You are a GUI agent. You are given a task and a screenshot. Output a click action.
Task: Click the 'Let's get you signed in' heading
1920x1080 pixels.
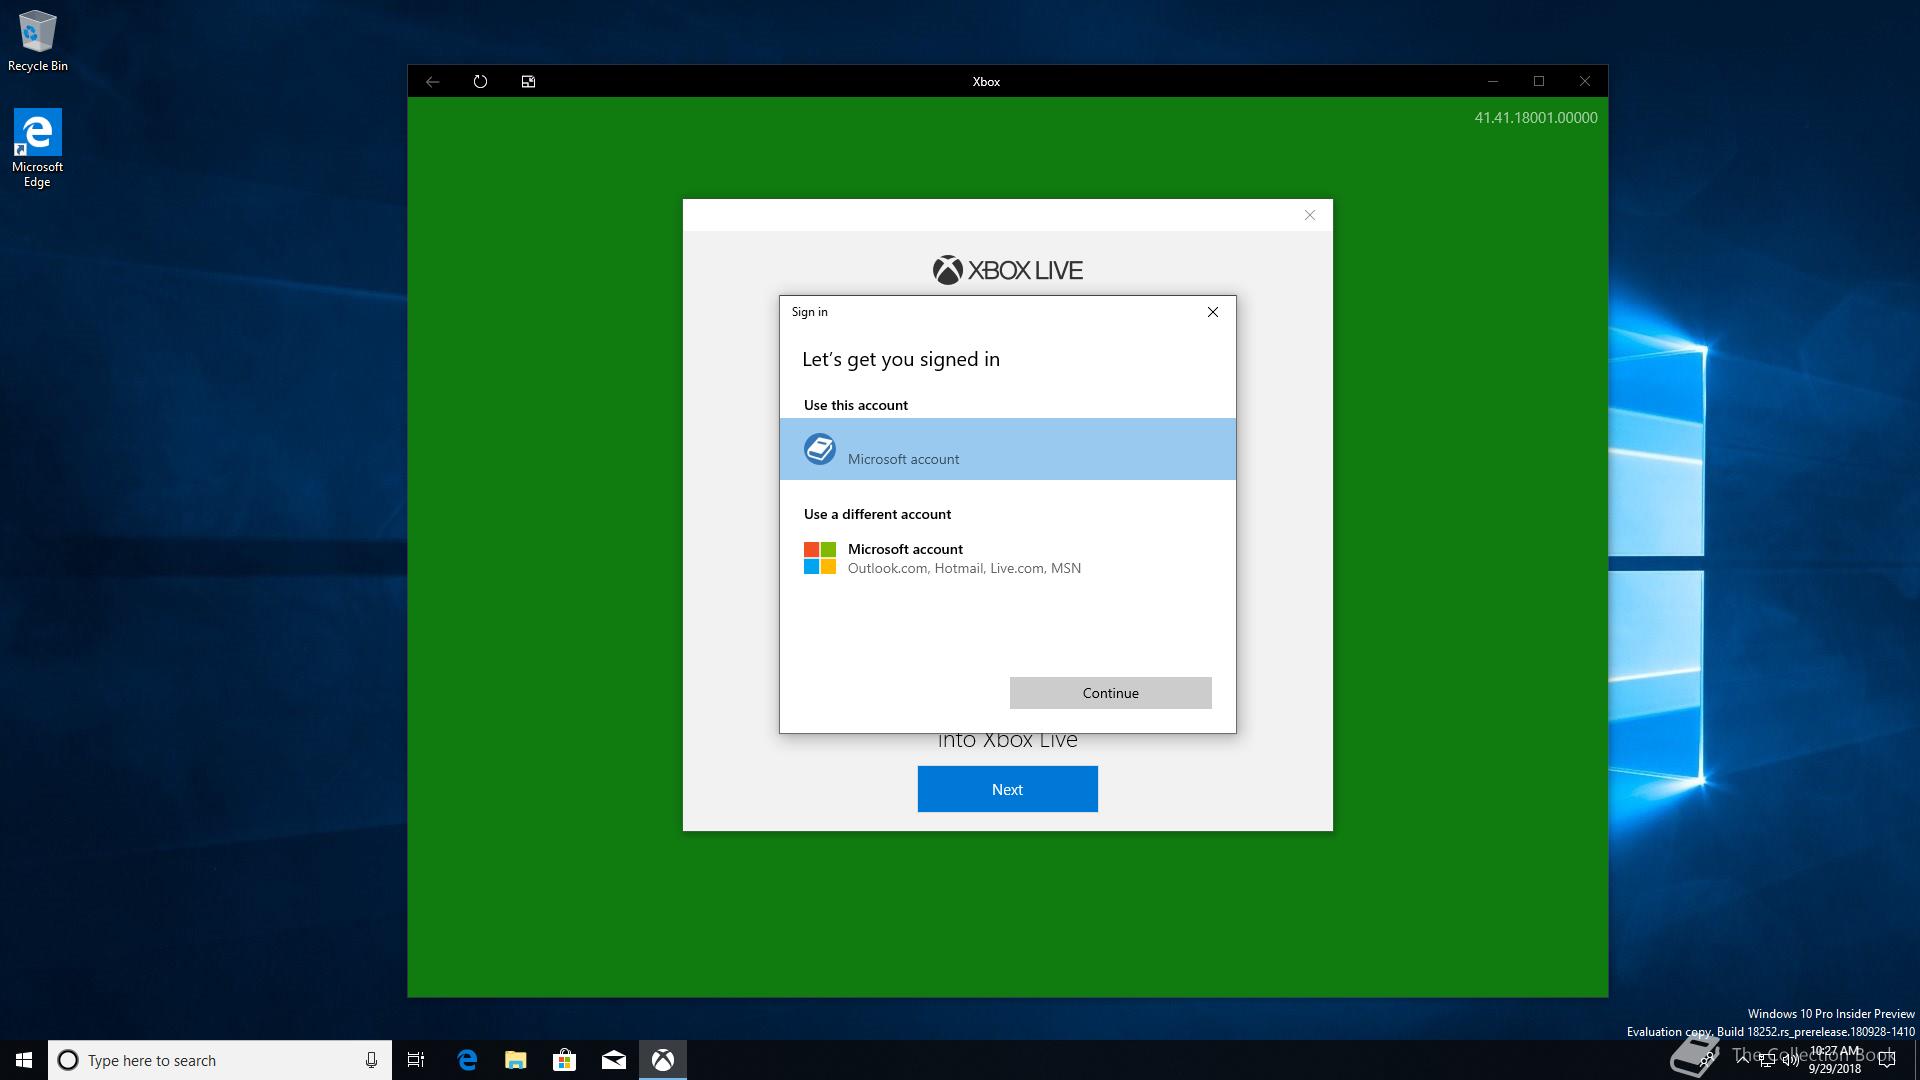point(901,359)
